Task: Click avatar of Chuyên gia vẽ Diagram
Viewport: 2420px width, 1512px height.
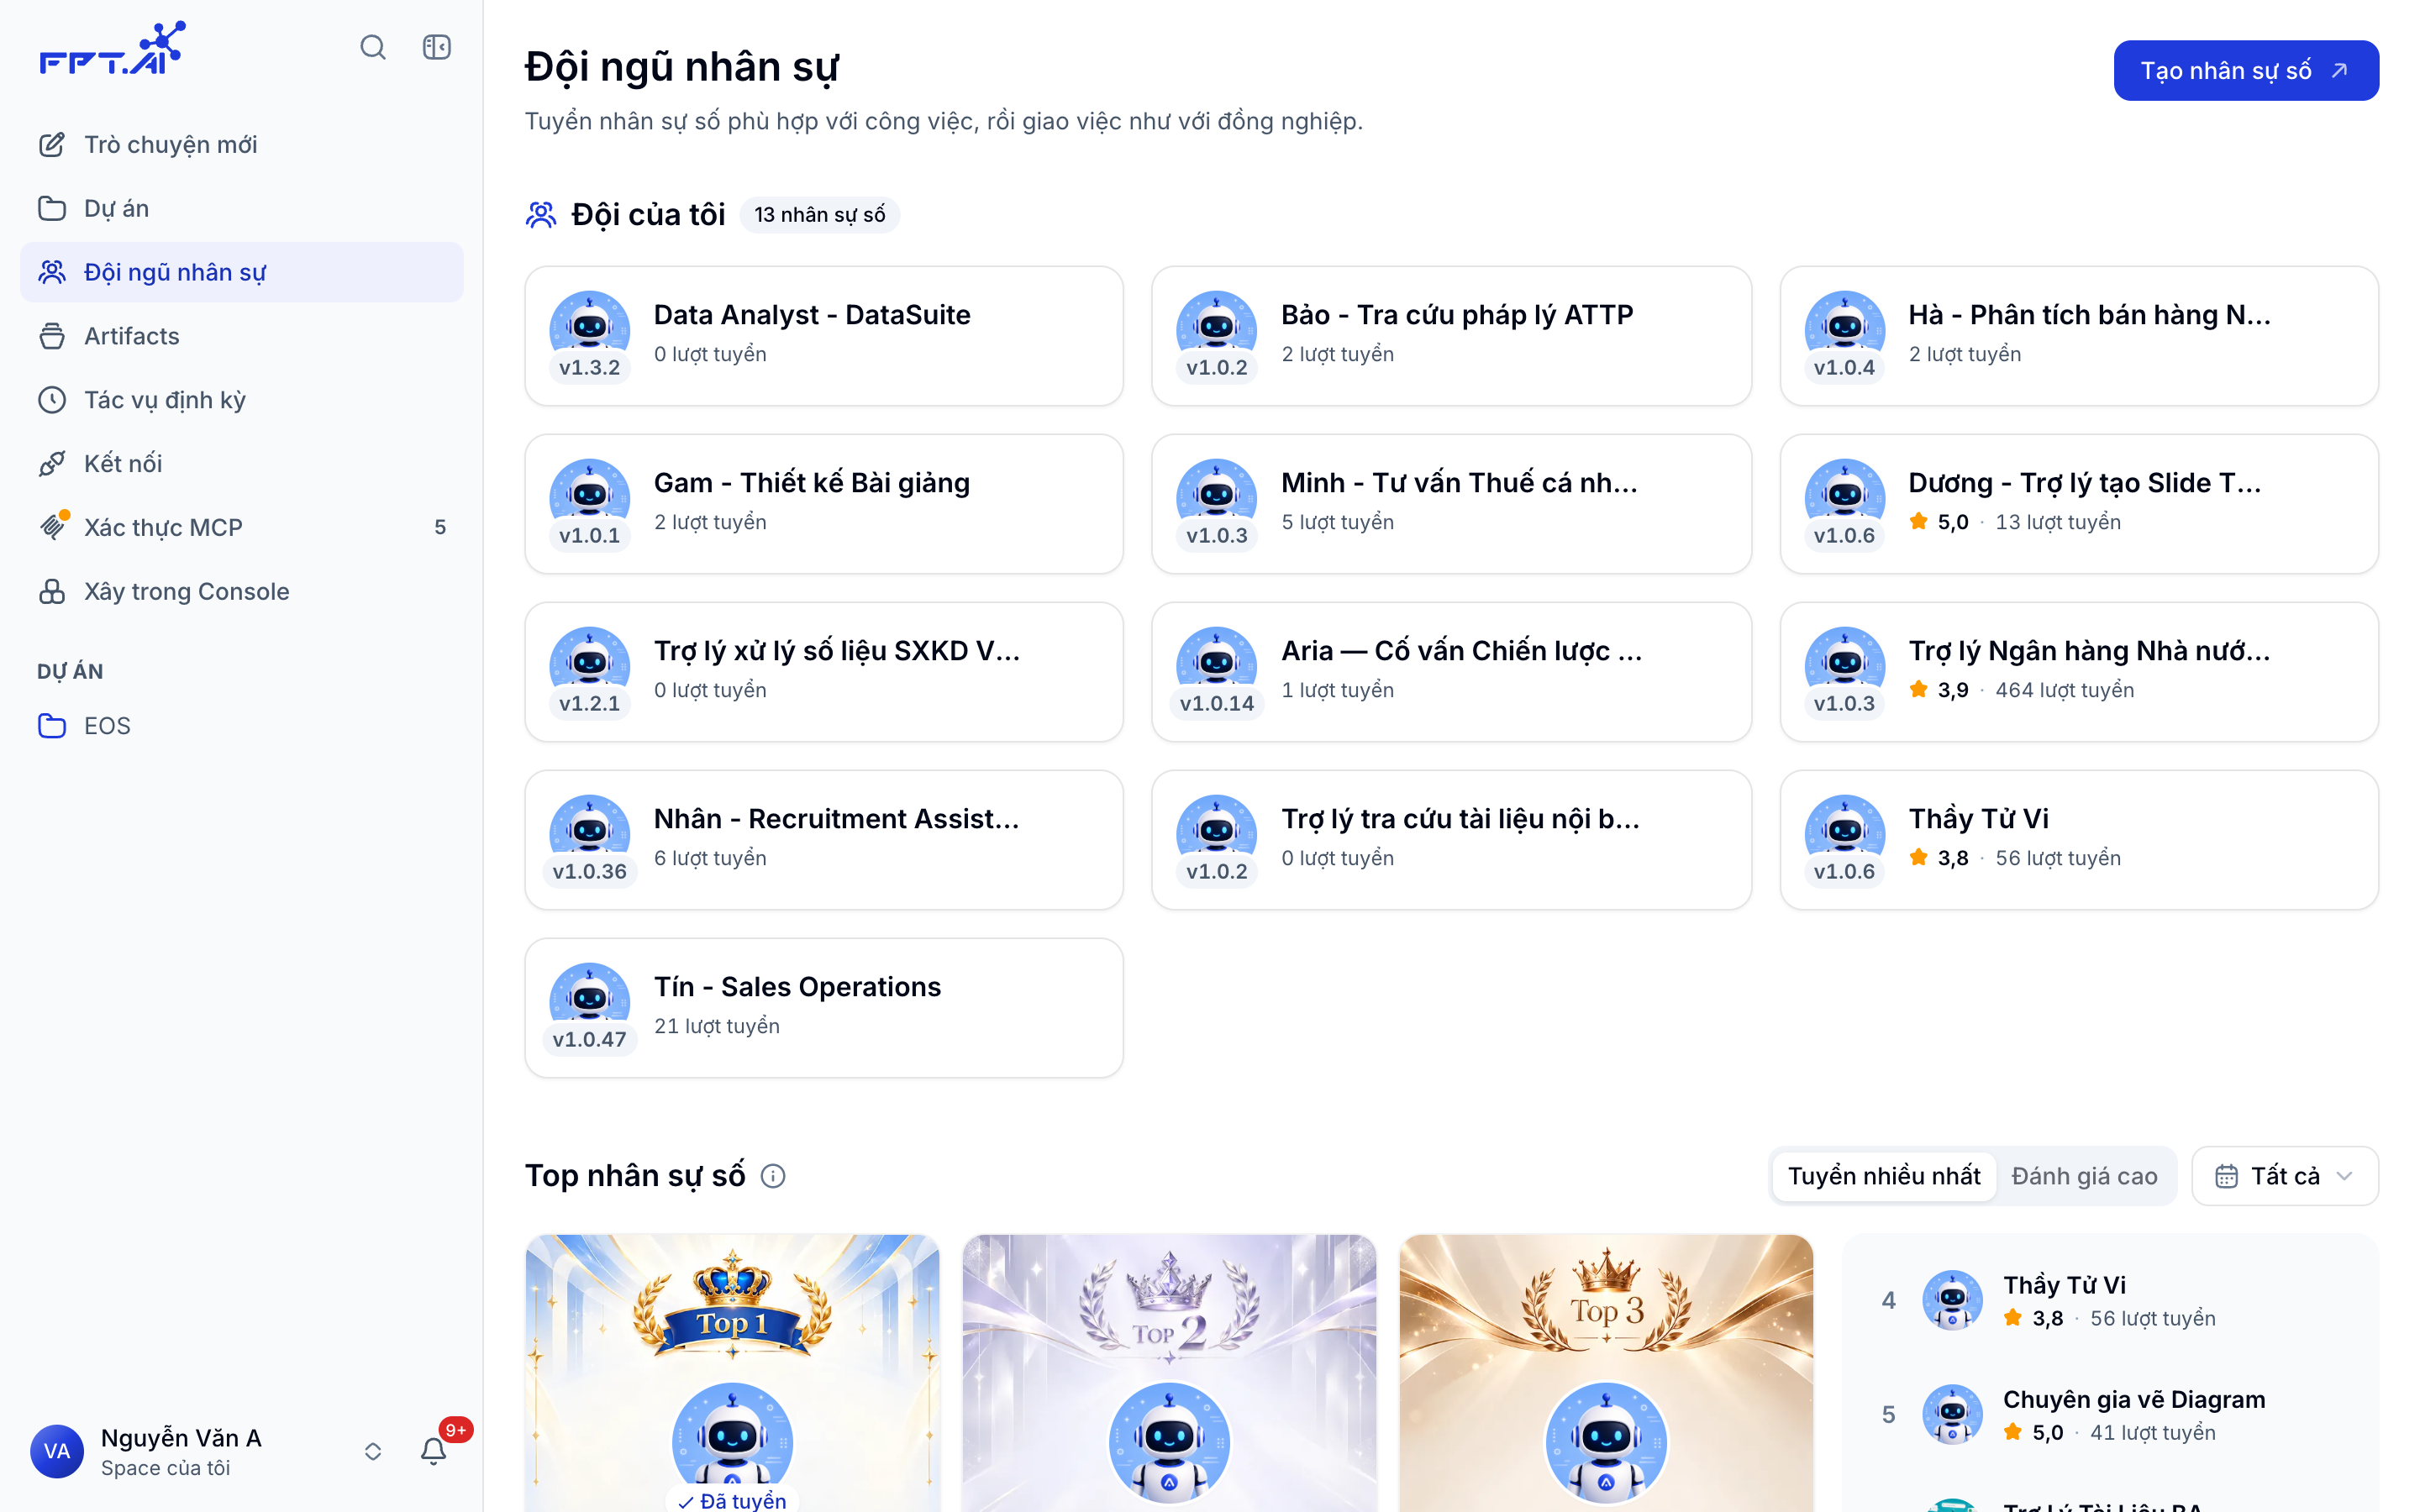Action: (x=1952, y=1414)
